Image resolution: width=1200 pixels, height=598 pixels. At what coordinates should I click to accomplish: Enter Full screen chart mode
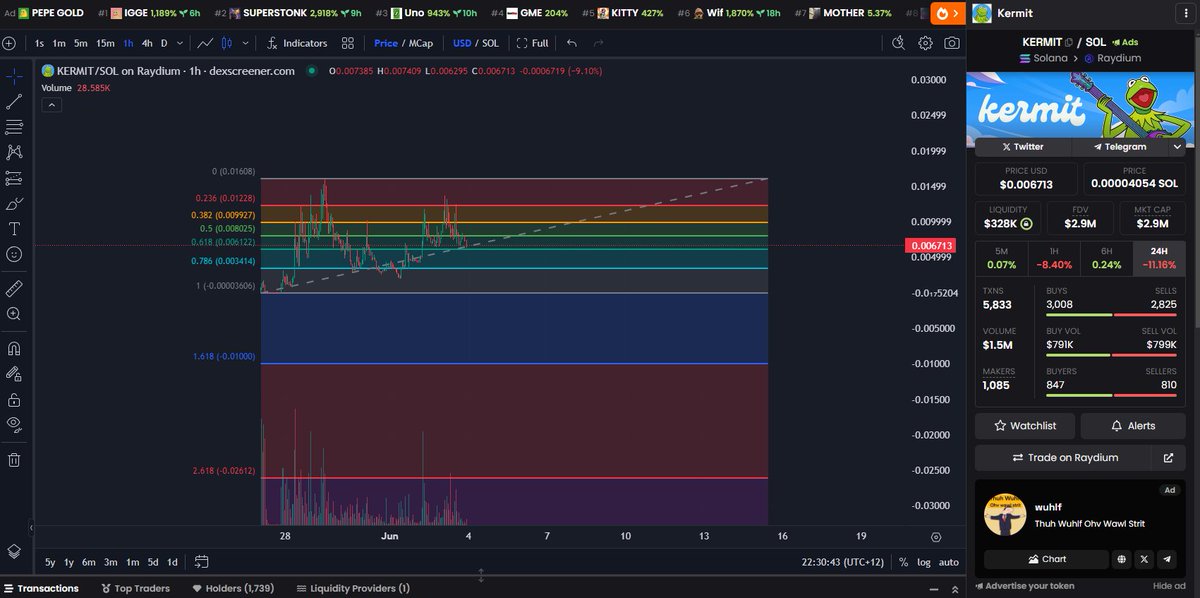(x=532, y=43)
